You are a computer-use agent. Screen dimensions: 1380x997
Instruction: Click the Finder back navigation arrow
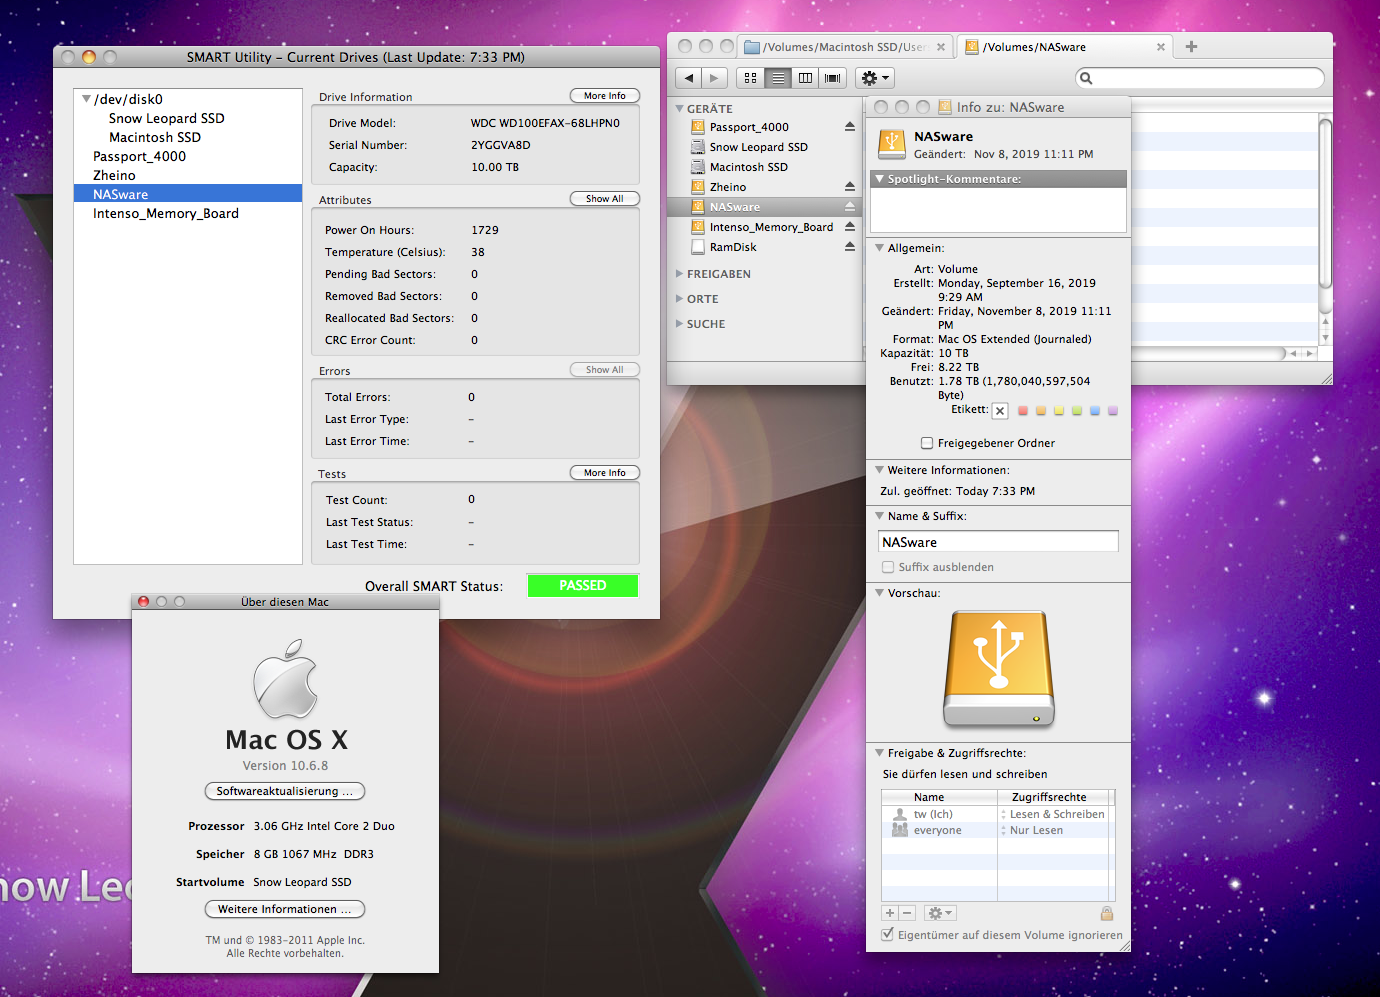(688, 78)
